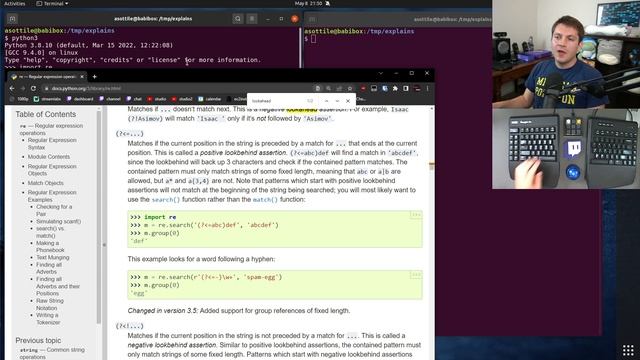The image size is (640, 360).
Task: Open the Terminal app menu in top bar
Action: tap(52, 4)
